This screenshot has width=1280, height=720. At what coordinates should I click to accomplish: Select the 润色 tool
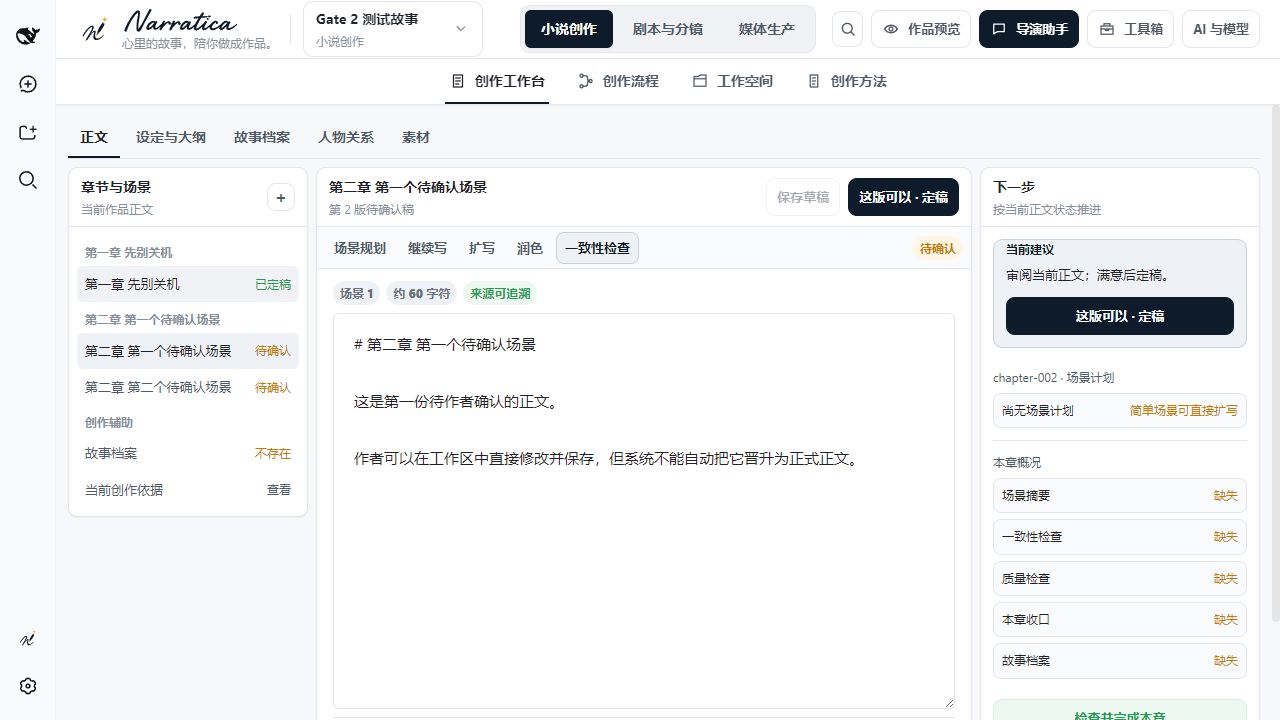[x=530, y=248]
